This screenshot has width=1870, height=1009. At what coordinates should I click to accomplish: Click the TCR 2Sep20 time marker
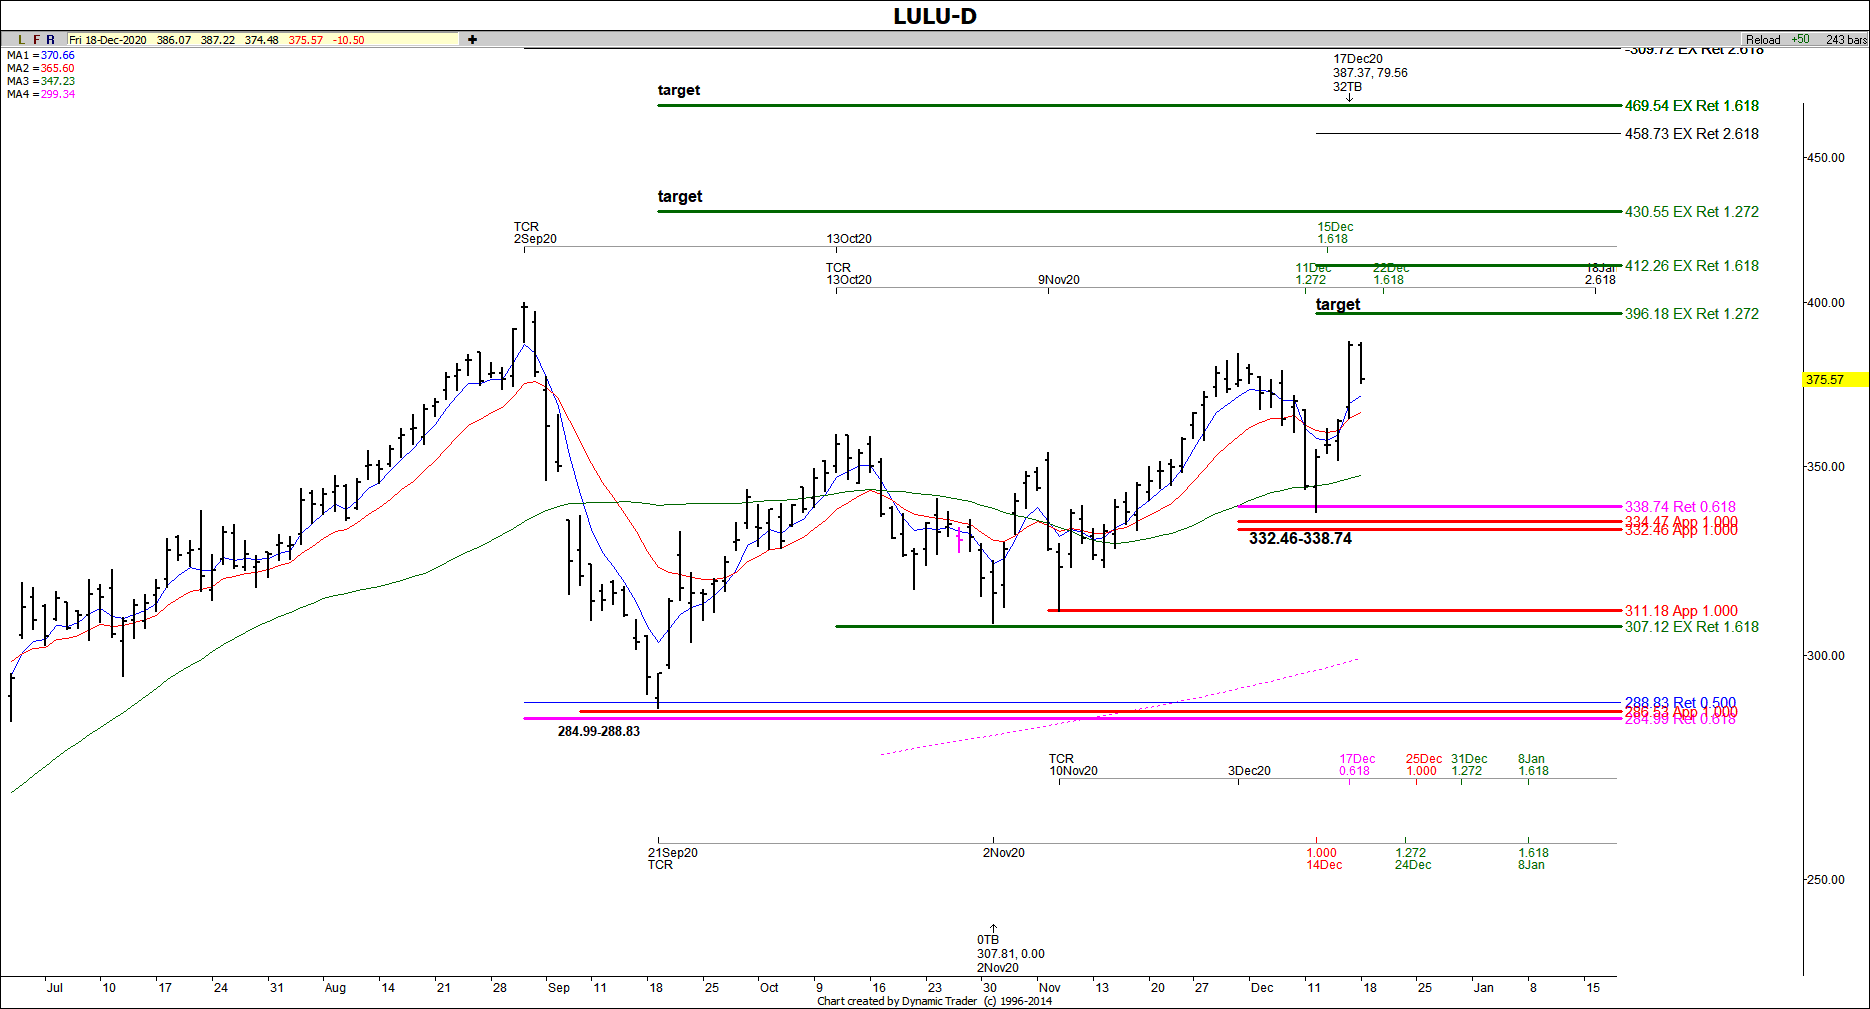535,233
